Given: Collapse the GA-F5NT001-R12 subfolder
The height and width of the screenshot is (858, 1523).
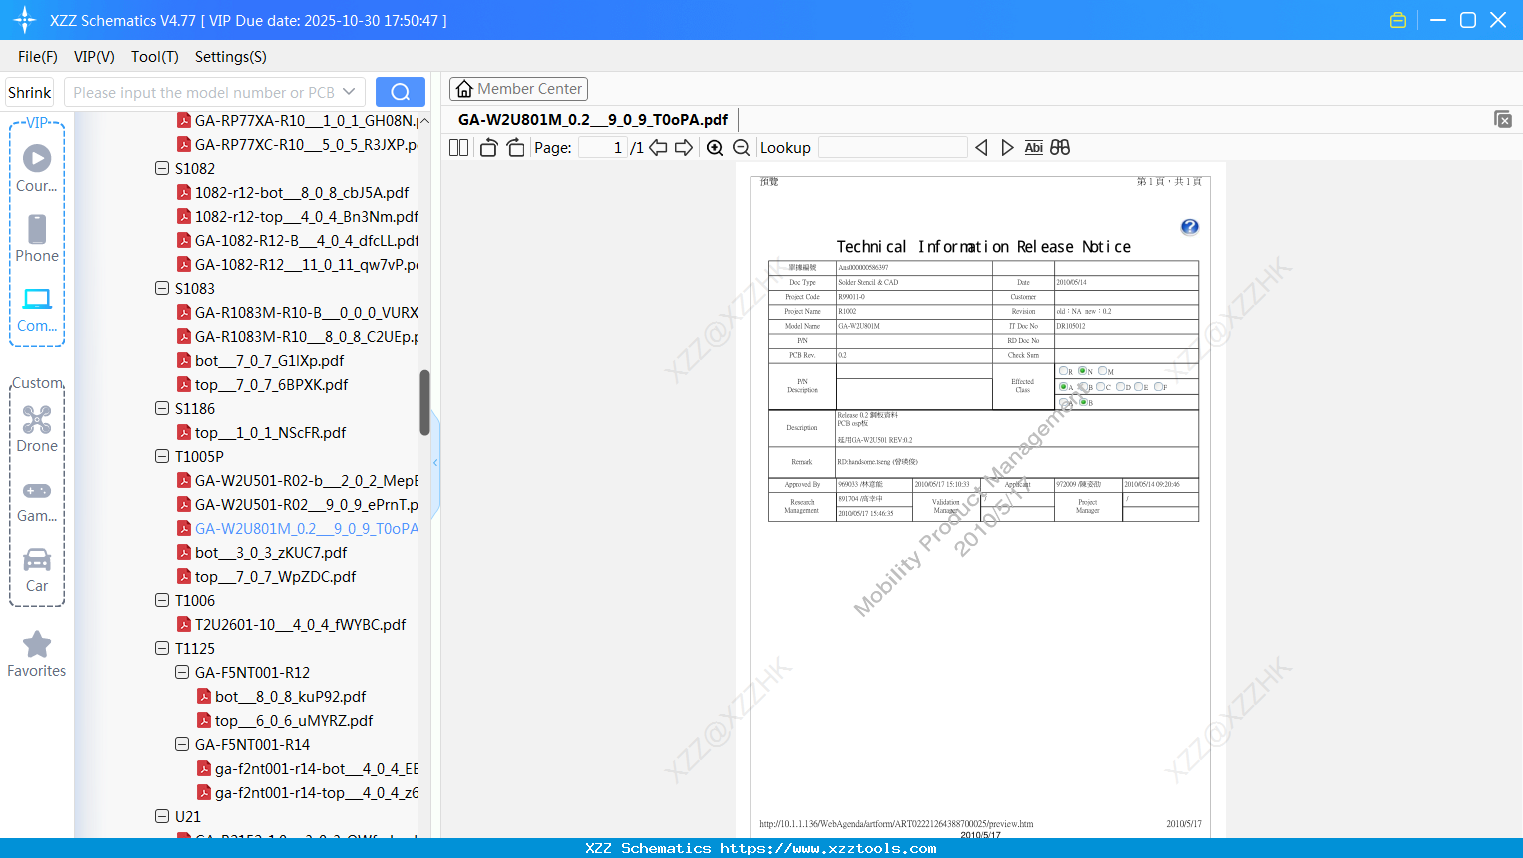Looking at the screenshot, I should 182,672.
